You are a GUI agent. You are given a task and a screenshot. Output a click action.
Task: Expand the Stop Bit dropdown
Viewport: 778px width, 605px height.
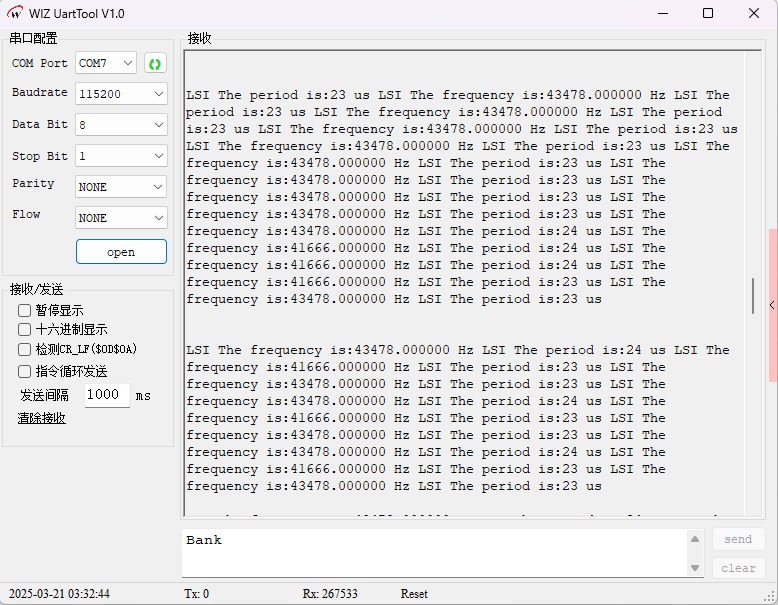(x=121, y=156)
